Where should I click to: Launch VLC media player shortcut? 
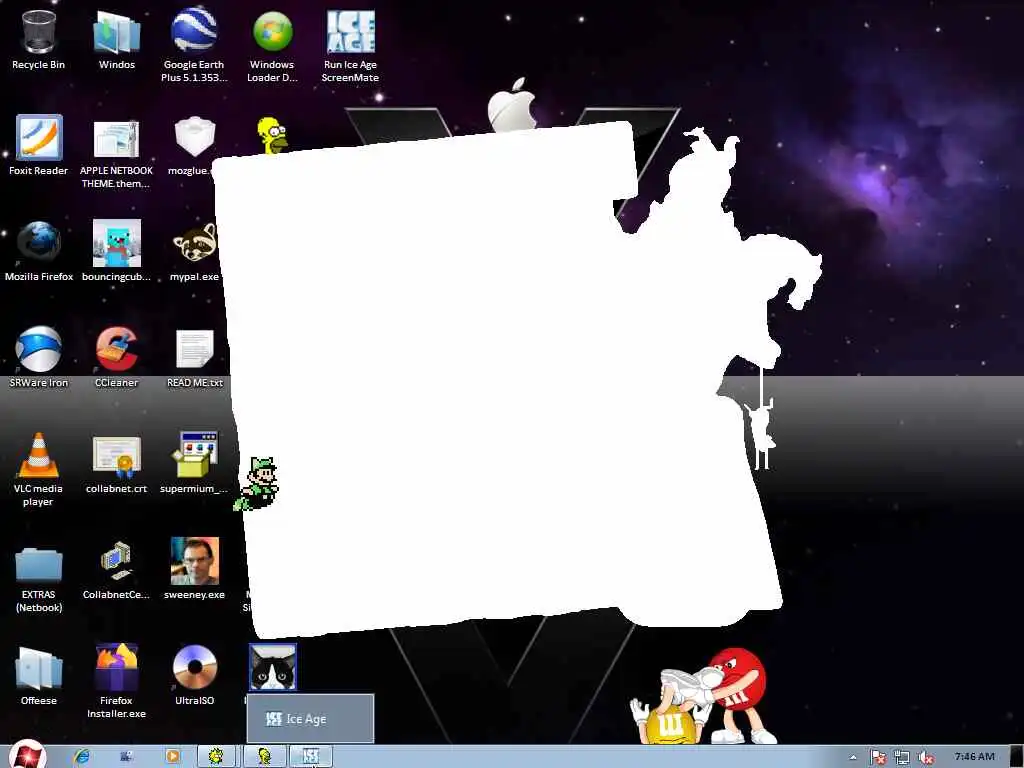pyautogui.click(x=39, y=469)
